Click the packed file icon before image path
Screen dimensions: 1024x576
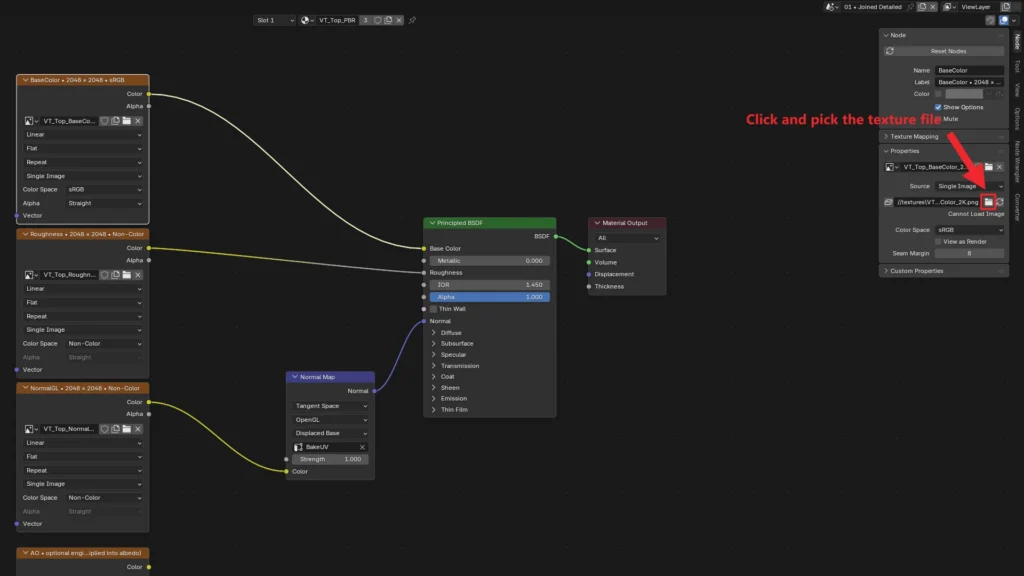(x=888, y=202)
